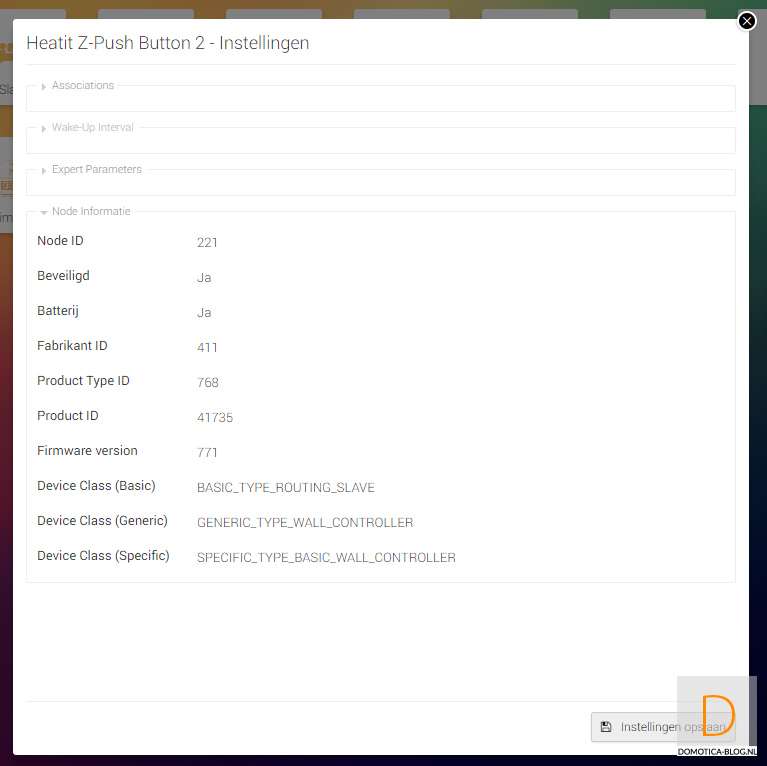Select the Batterij value Ja
Screen dimensions: 767x766
(204, 313)
